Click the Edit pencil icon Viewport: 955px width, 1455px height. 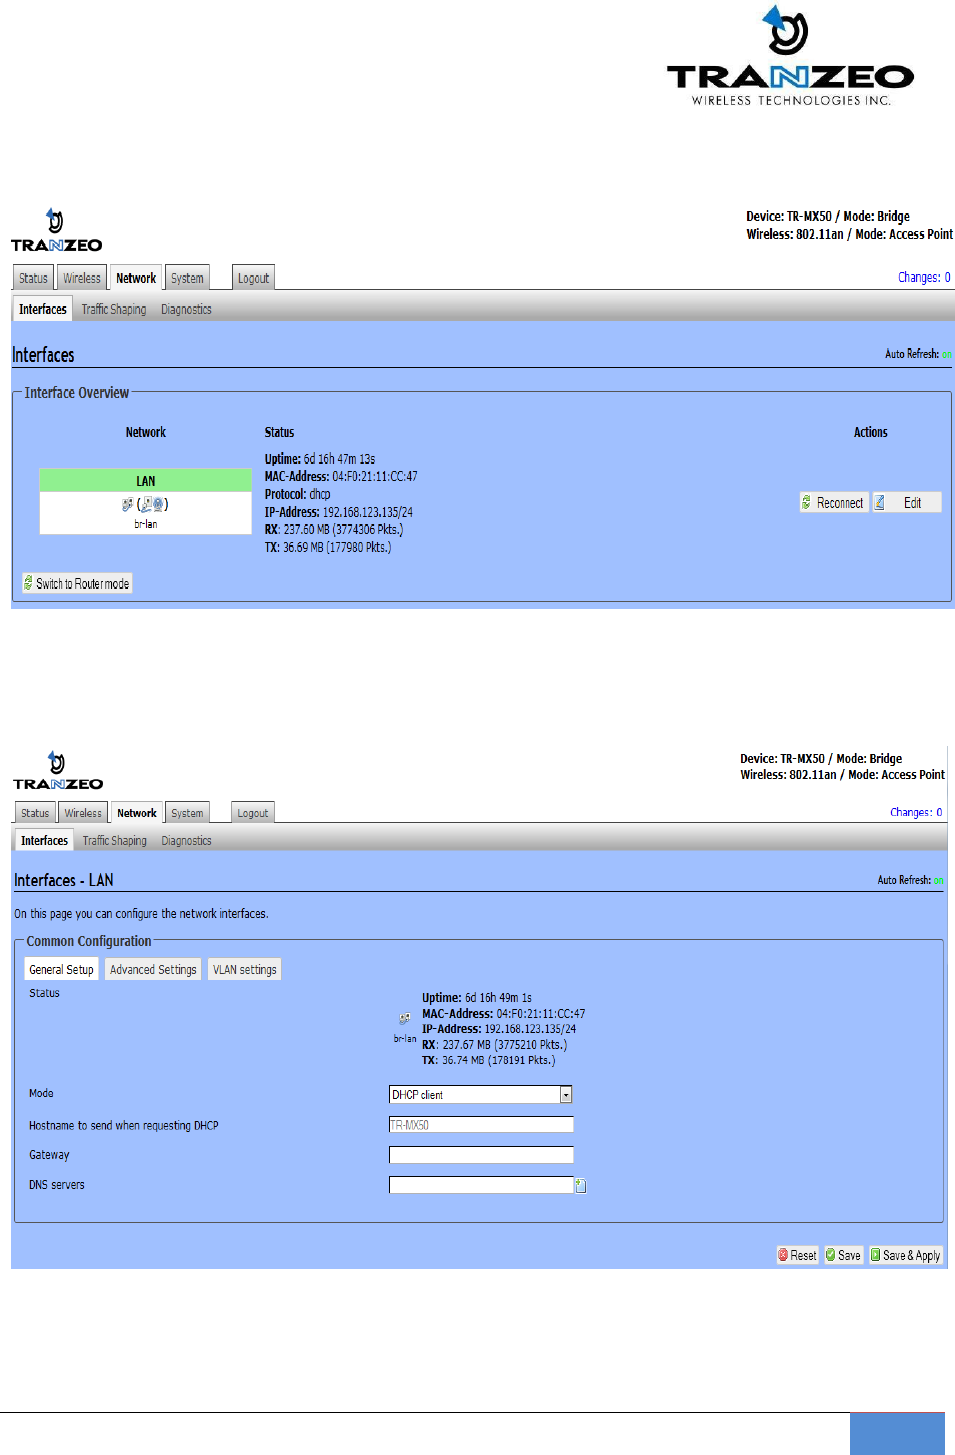[880, 503]
